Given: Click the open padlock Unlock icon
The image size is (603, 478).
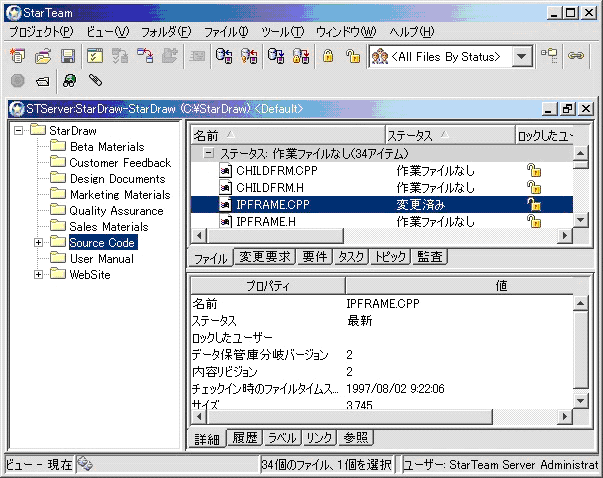Looking at the screenshot, I should point(353,56).
